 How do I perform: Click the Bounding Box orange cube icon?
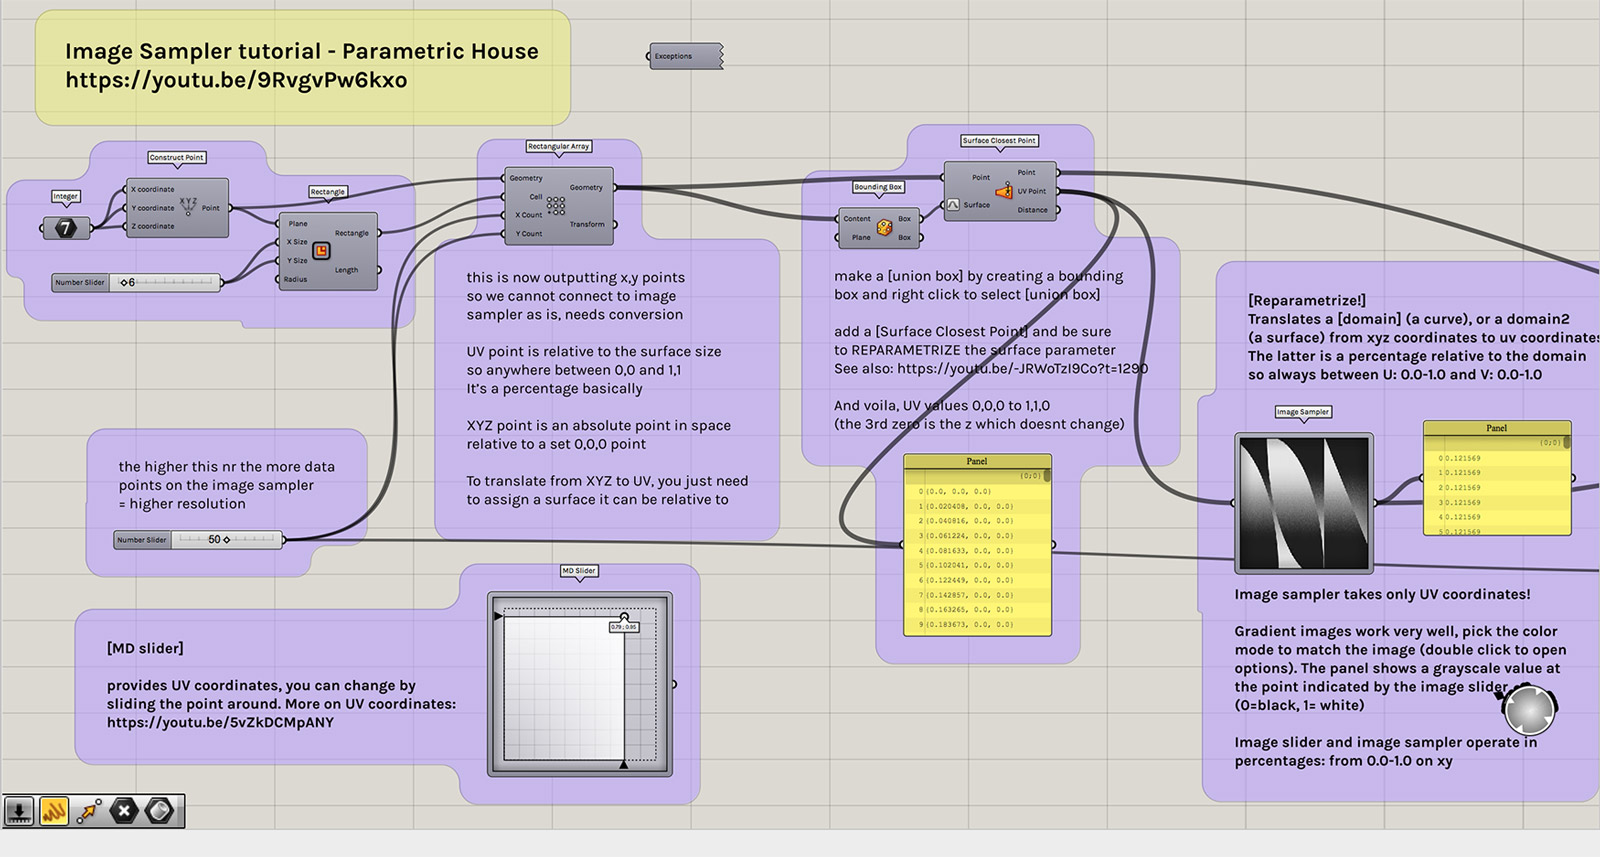[884, 228]
